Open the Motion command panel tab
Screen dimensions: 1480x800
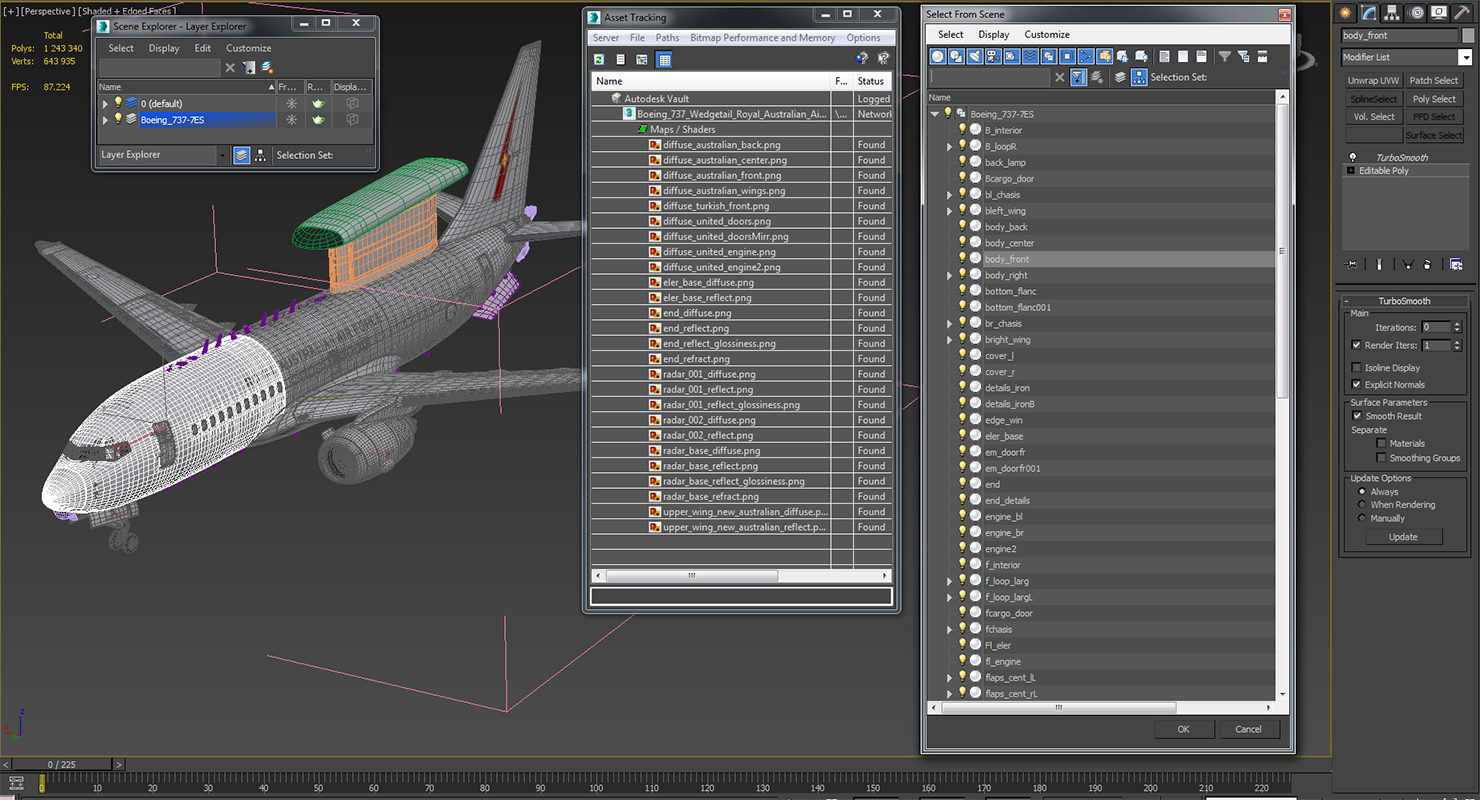(1416, 13)
